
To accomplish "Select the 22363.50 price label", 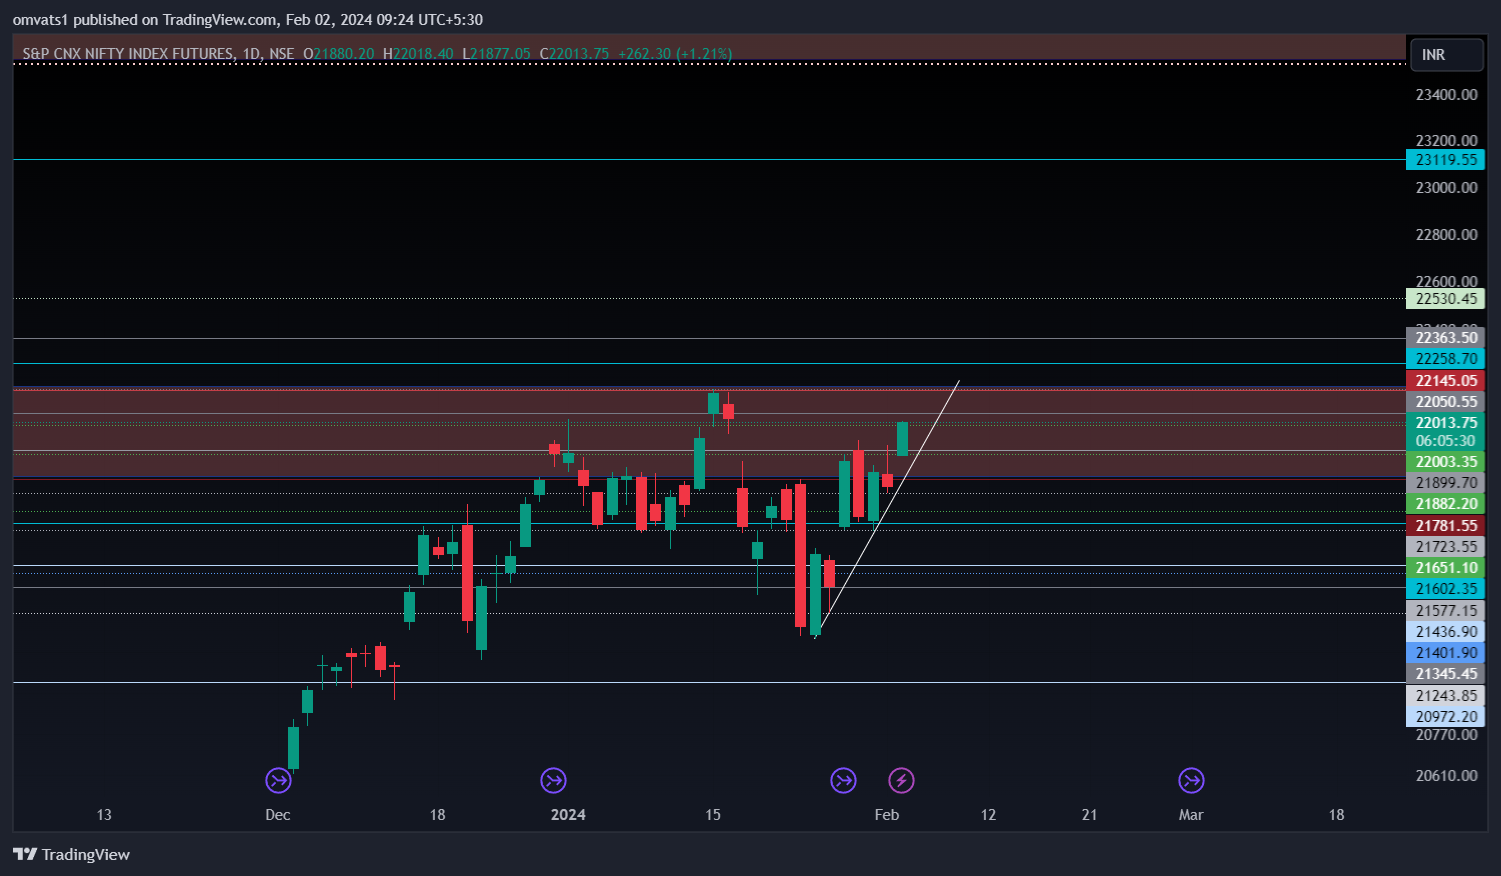I will coord(1445,338).
